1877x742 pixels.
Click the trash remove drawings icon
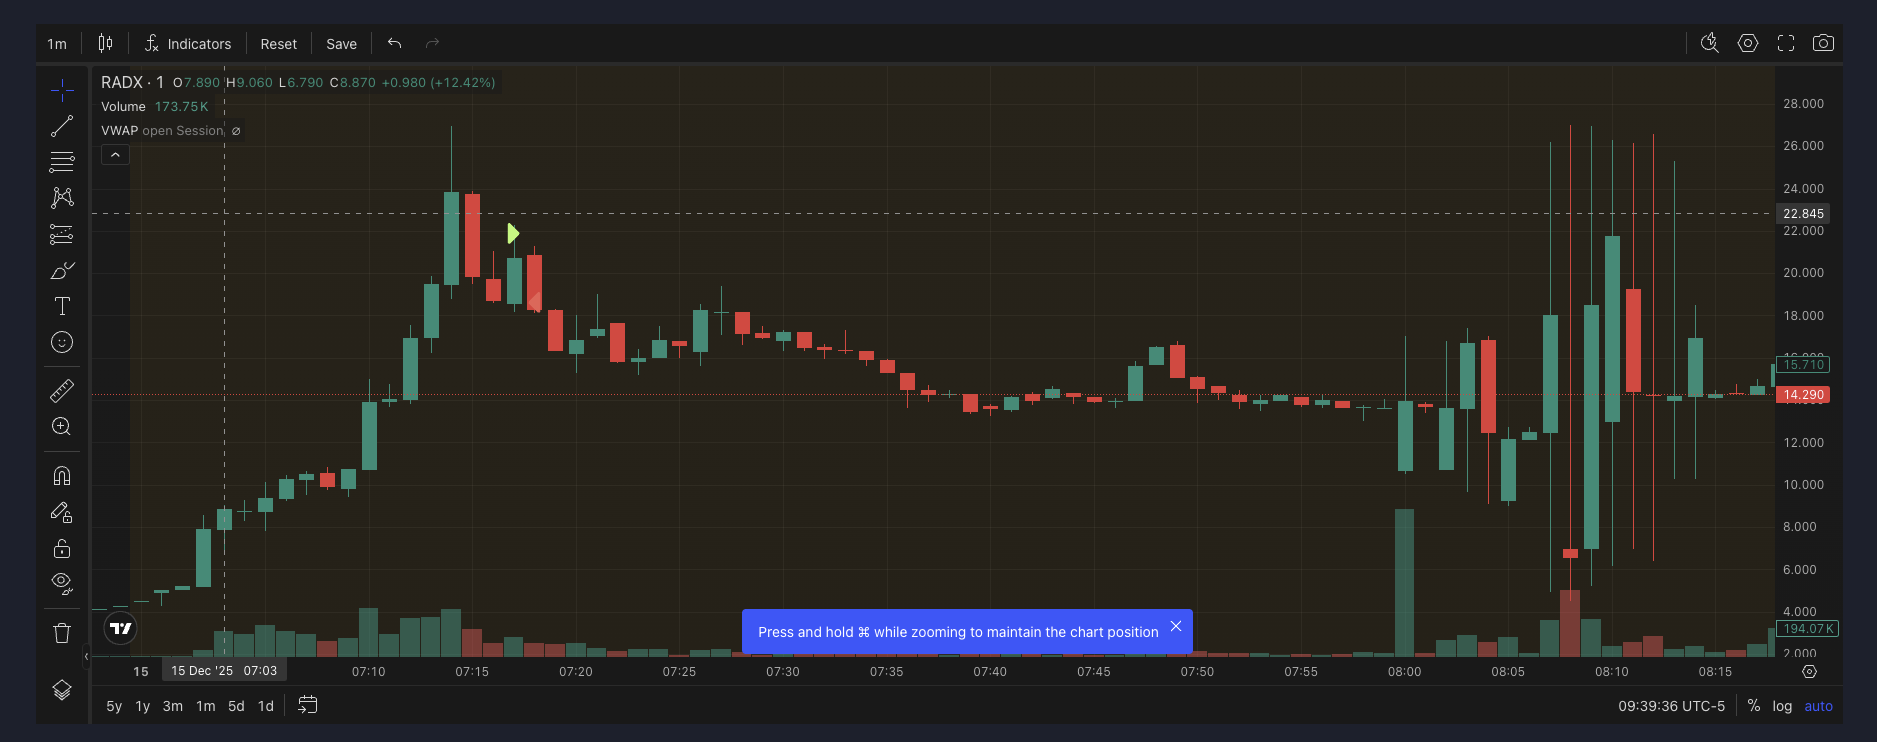(x=62, y=633)
